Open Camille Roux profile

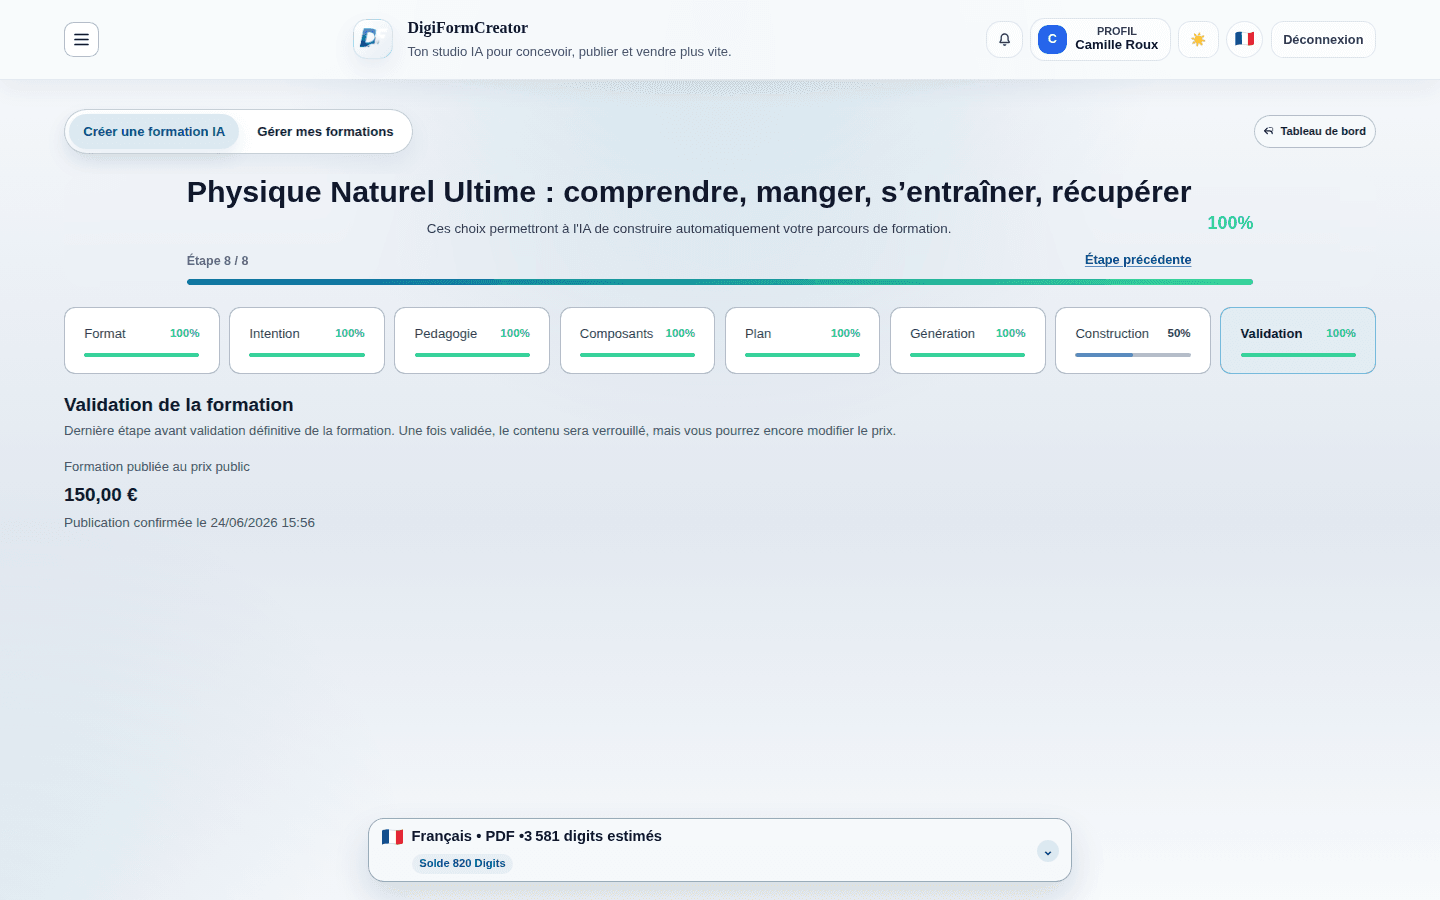1100,39
